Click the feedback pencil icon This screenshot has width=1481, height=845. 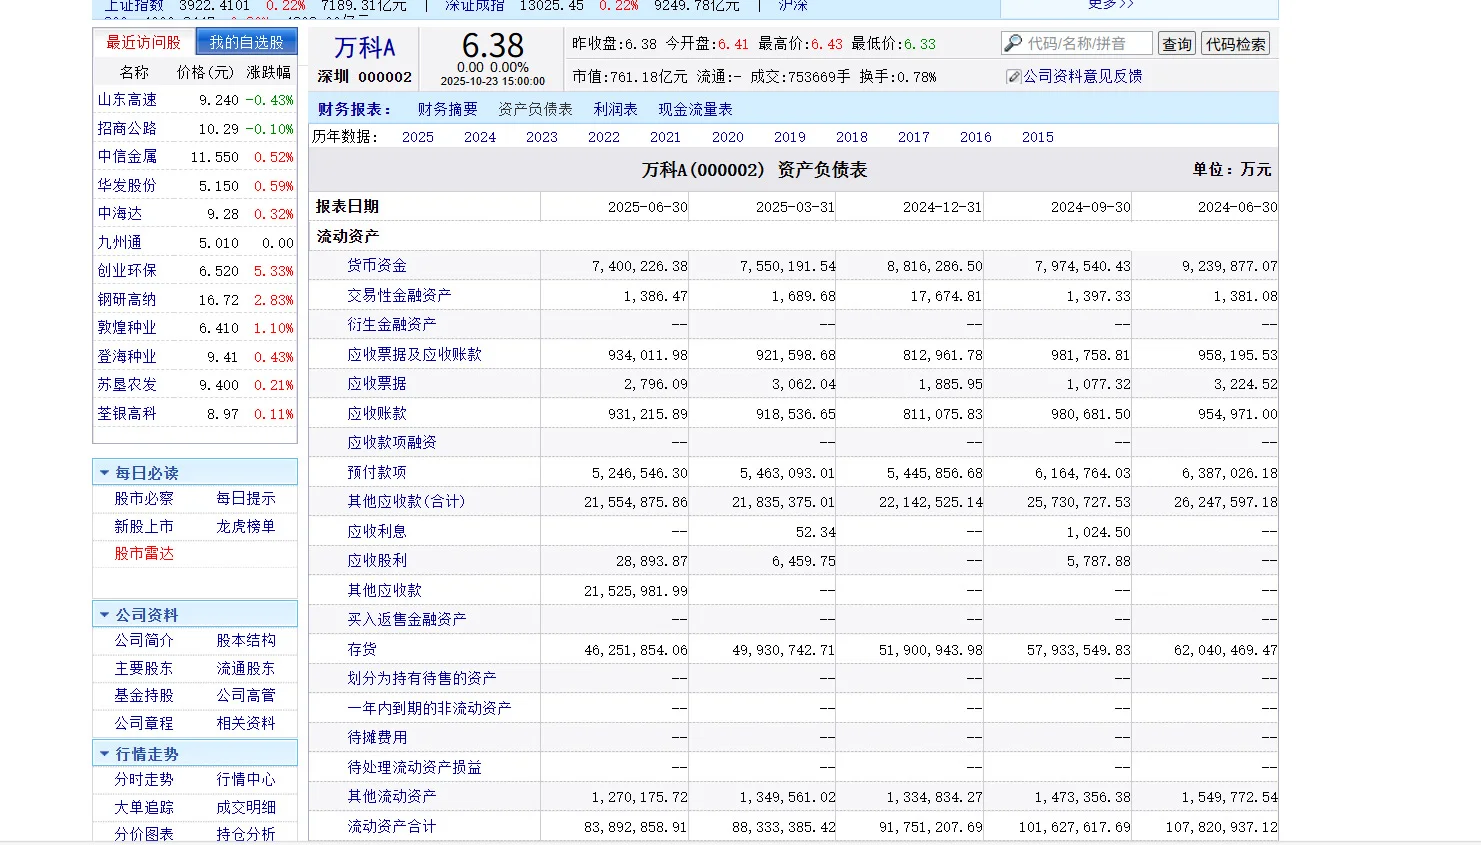point(1013,77)
